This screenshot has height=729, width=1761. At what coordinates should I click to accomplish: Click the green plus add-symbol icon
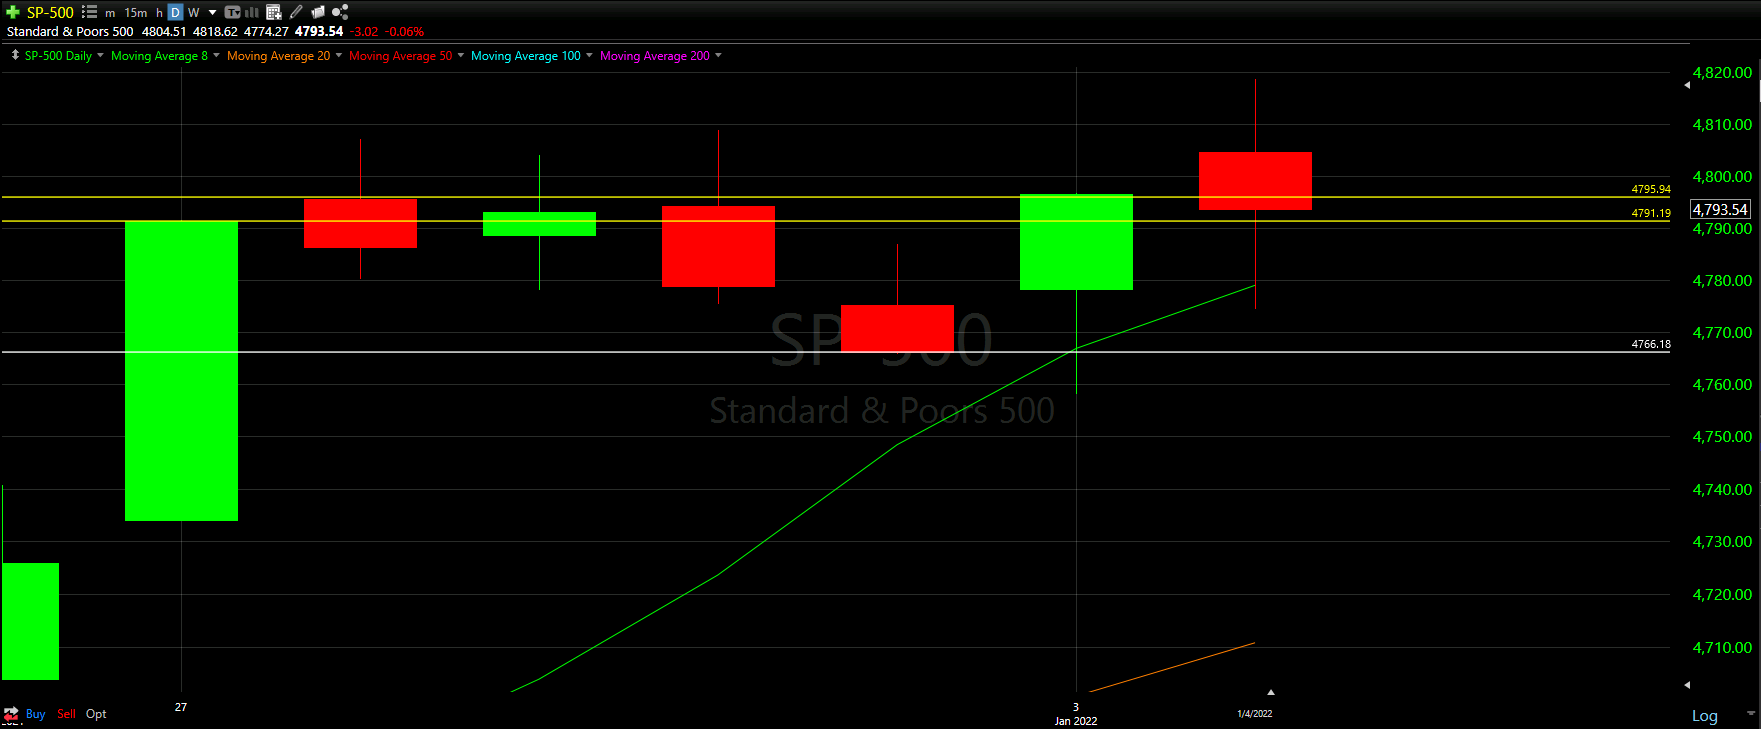tap(12, 12)
